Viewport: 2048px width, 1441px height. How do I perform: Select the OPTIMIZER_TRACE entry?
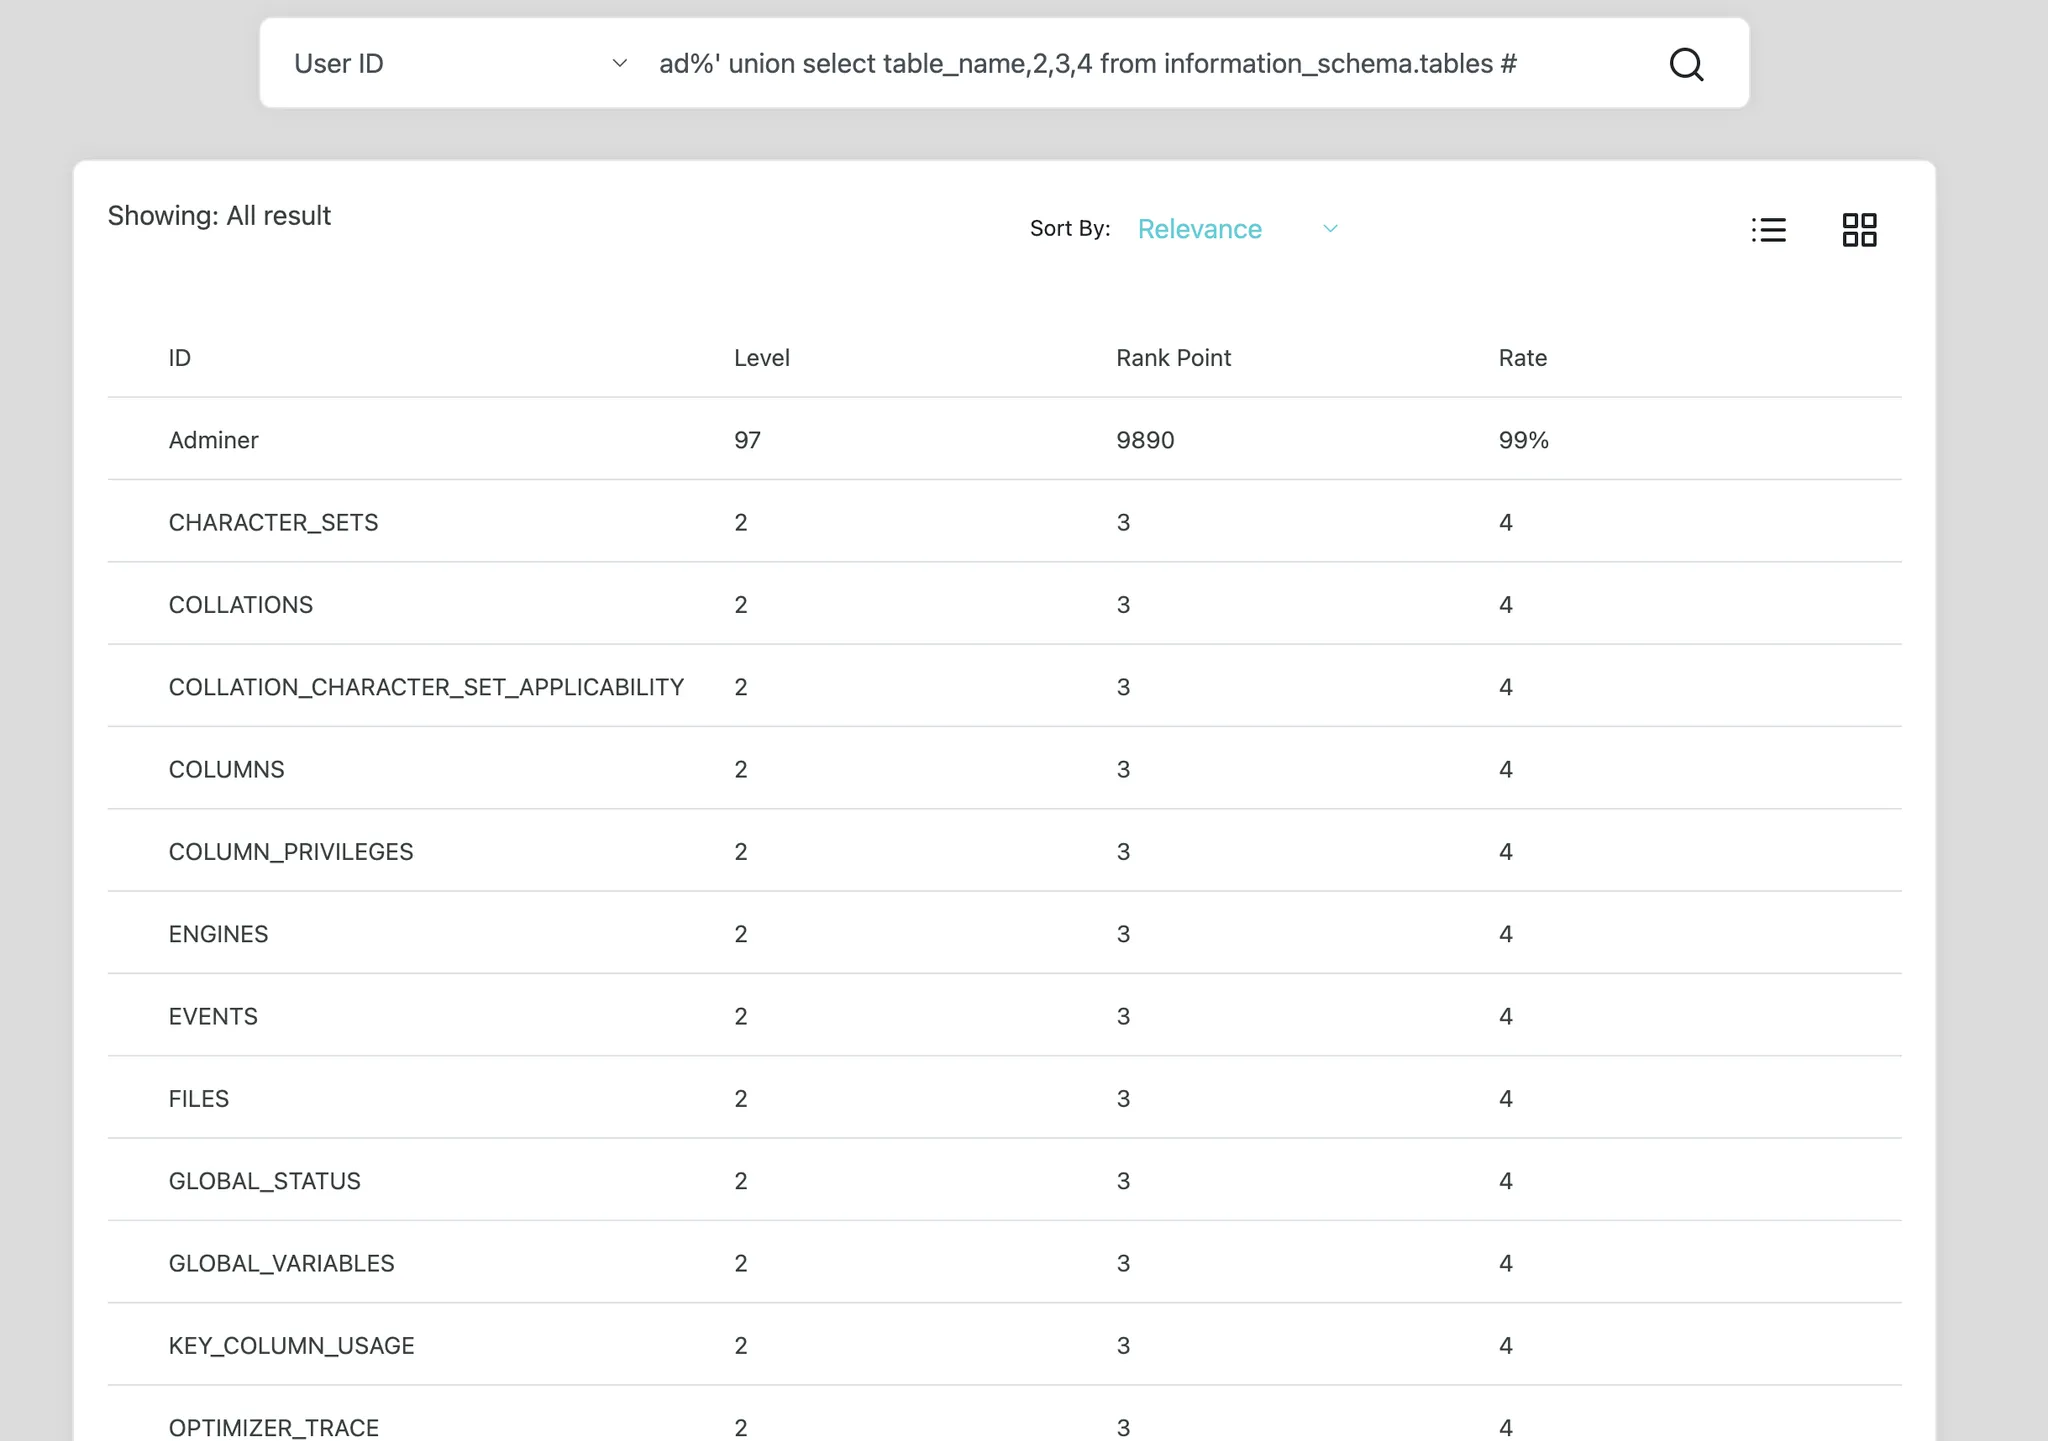273,1428
